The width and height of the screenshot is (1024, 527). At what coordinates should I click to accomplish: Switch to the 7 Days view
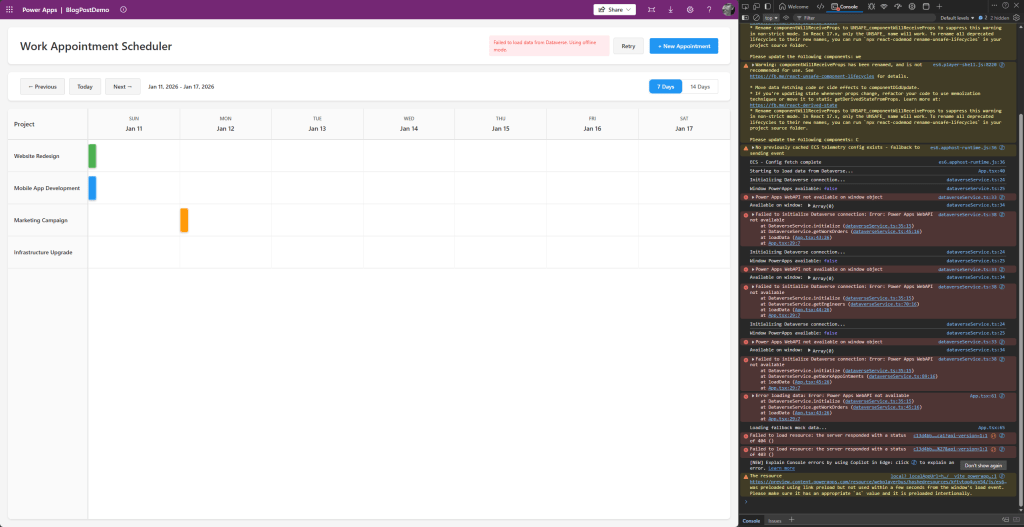664,87
